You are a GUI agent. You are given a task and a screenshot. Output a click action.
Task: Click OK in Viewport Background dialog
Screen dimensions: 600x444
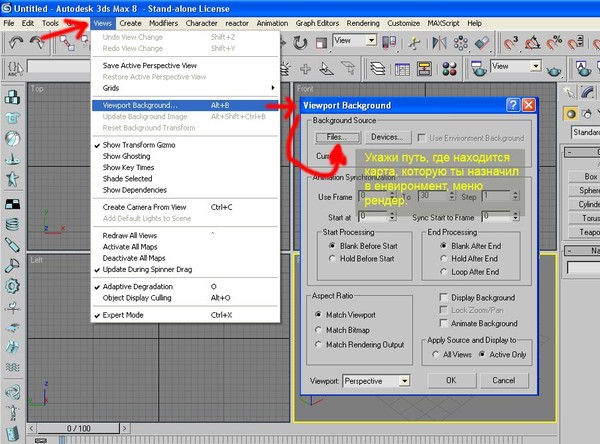pos(452,380)
